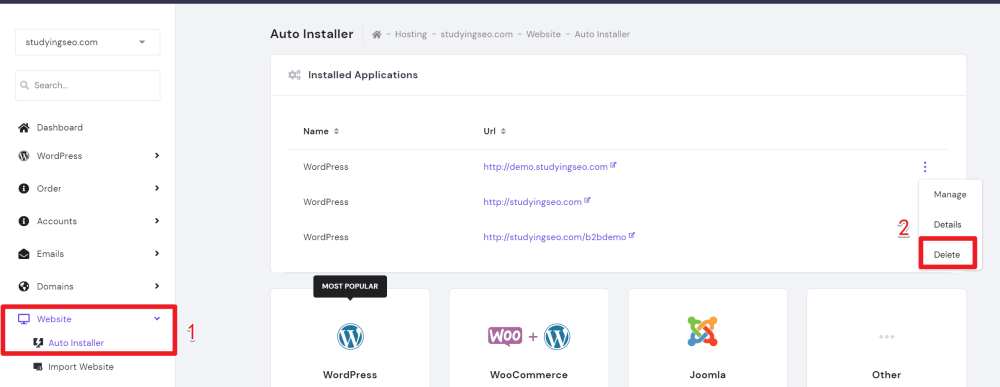
Task: Click external link icon after b2bdemo URL
Action: (632, 235)
